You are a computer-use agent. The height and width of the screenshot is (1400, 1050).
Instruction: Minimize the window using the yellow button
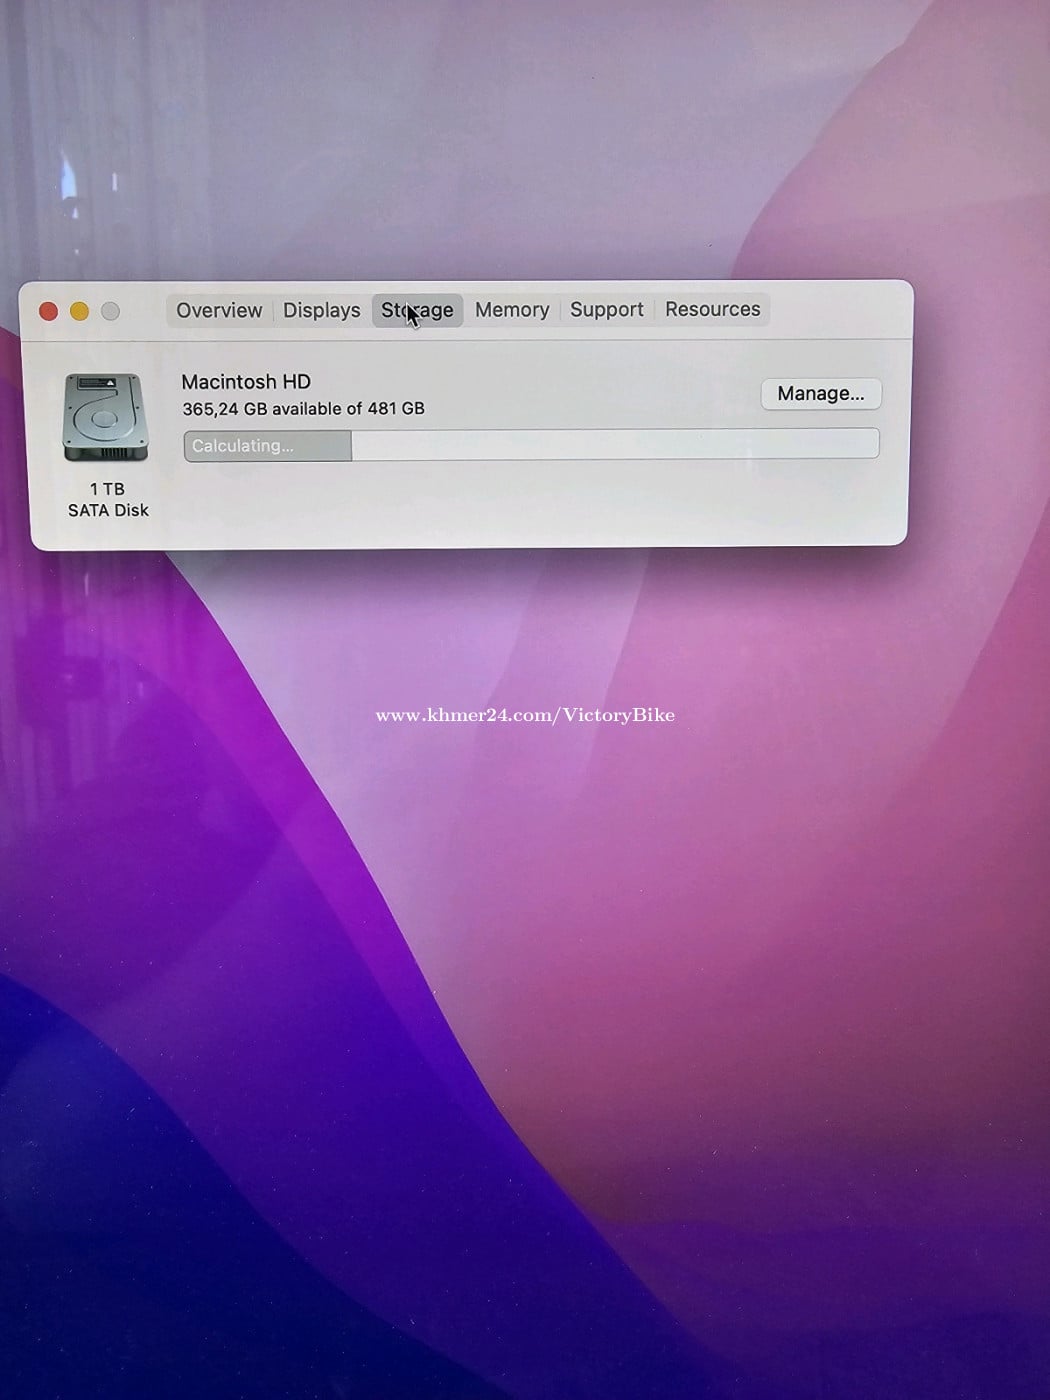79,312
